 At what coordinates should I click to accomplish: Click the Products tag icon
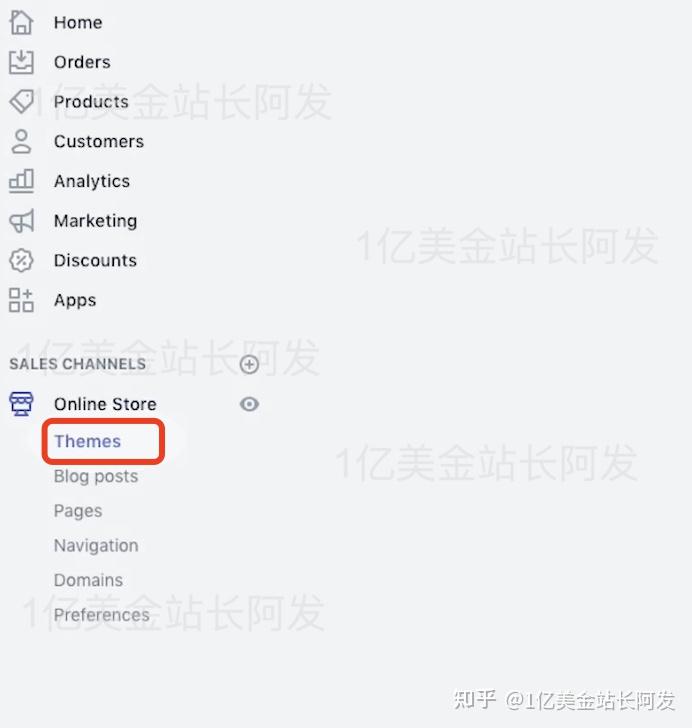21,101
